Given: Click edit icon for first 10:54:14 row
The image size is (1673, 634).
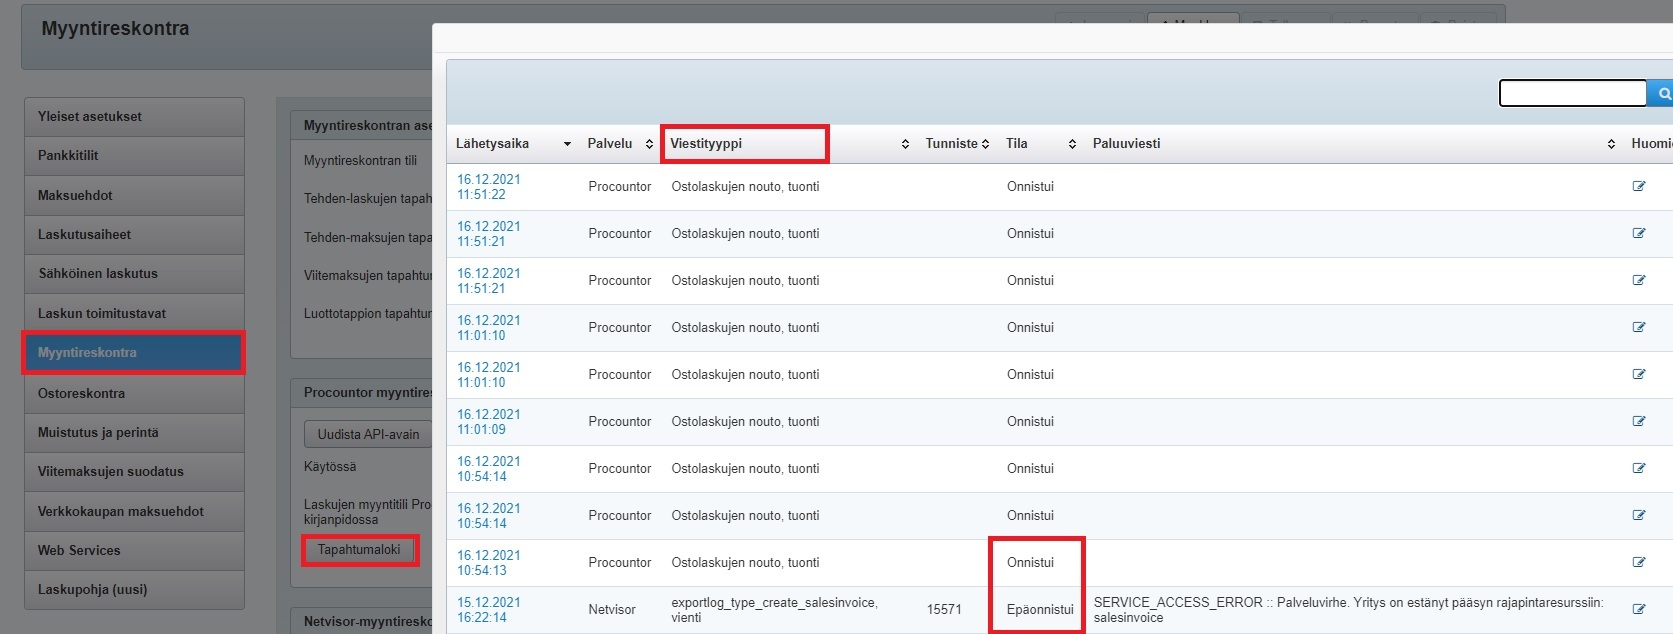Looking at the screenshot, I should coord(1638,468).
